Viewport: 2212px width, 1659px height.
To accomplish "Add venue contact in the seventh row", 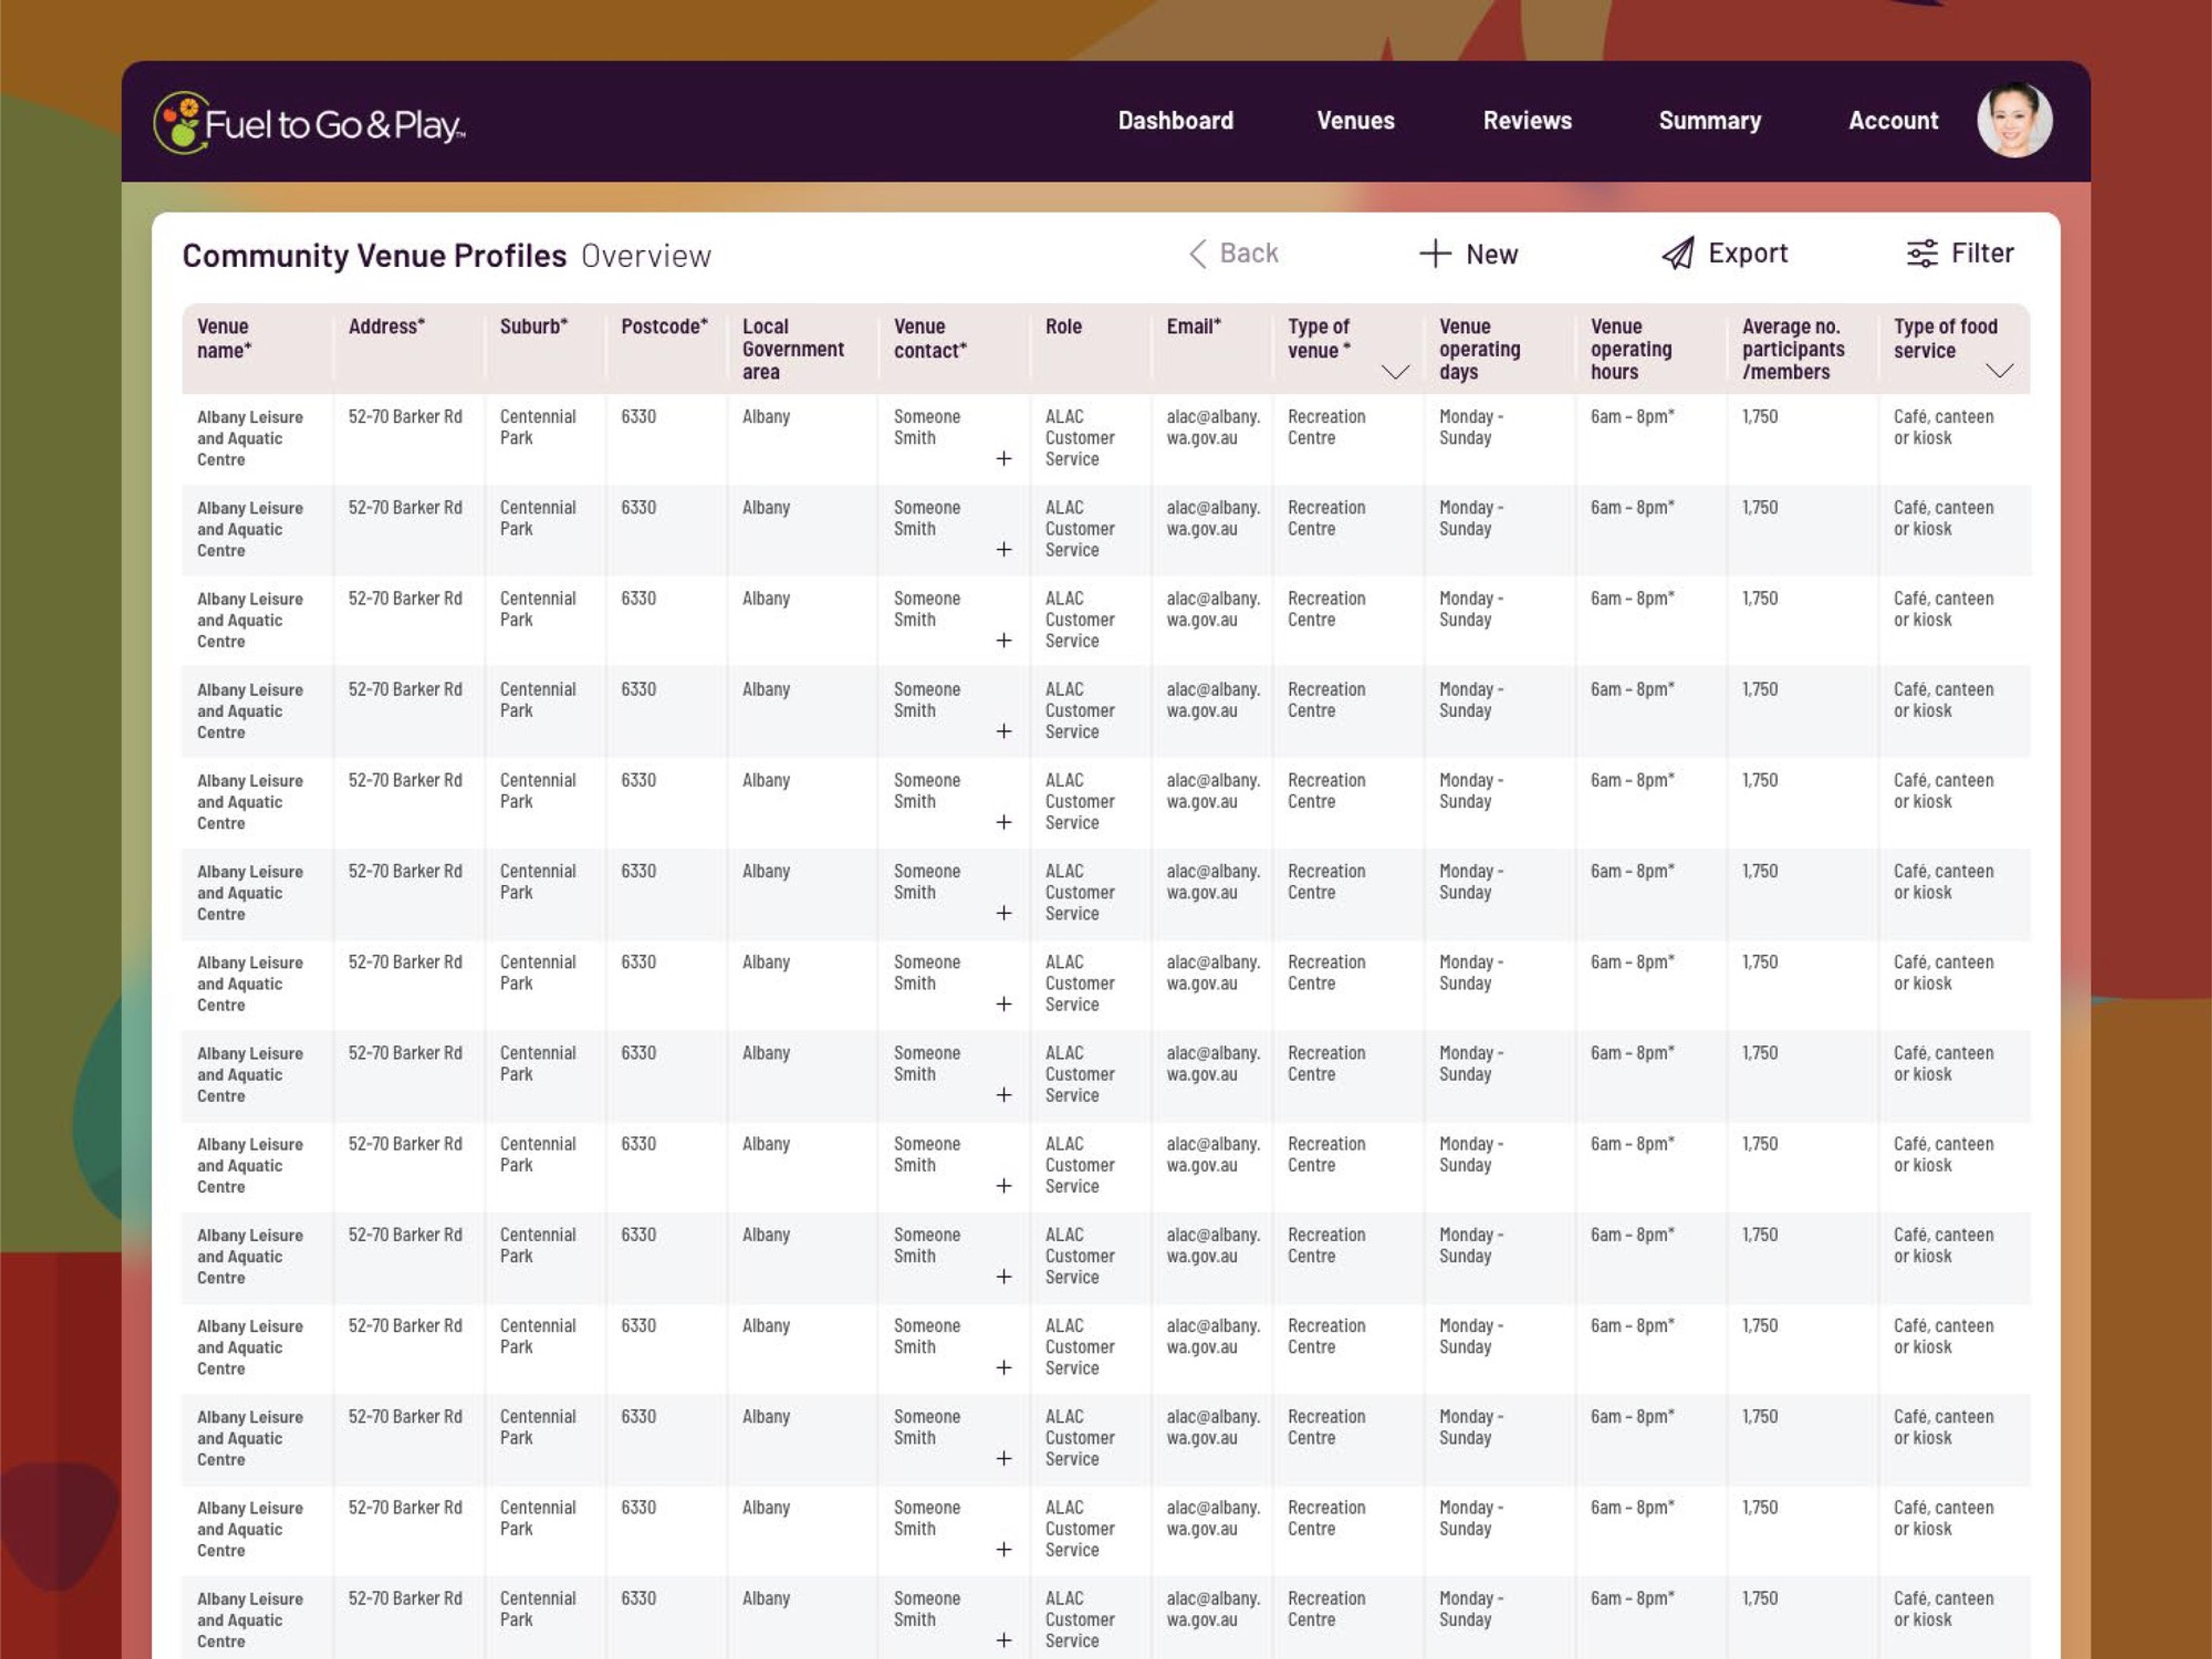I will pos(1004,1005).
